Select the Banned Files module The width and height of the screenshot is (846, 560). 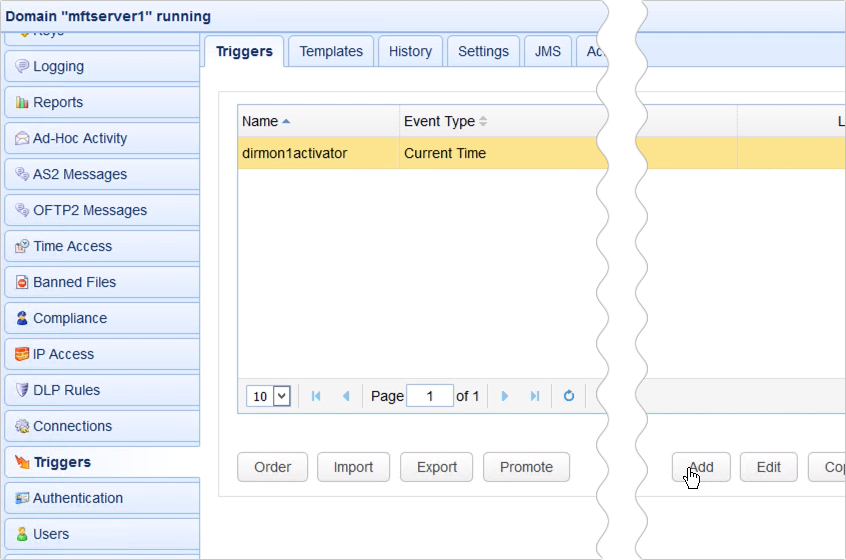pos(74,283)
